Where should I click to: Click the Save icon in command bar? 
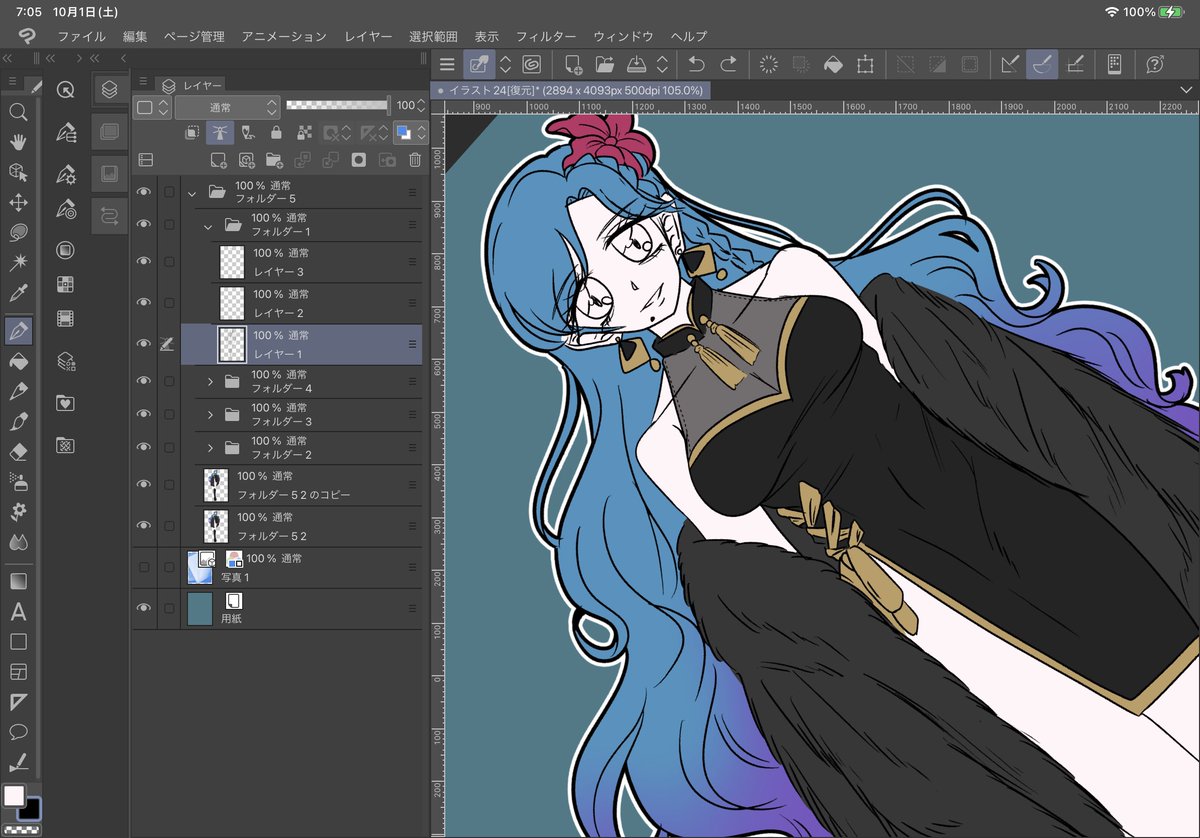click(637, 65)
